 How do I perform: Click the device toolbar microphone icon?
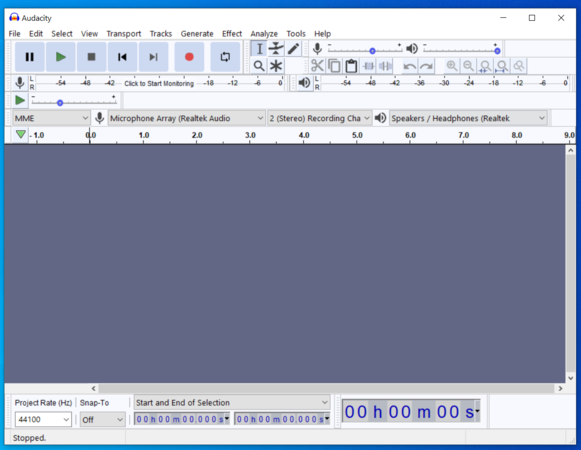[99, 118]
